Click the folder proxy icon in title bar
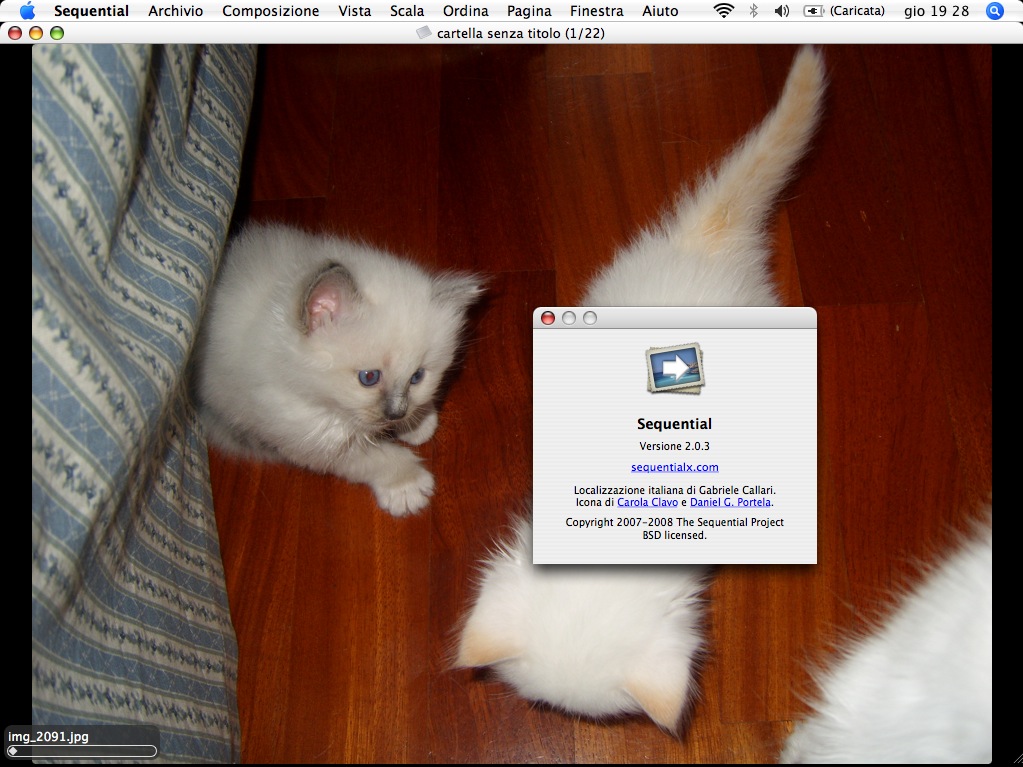The width and height of the screenshot is (1023, 767). pos(424,33)
